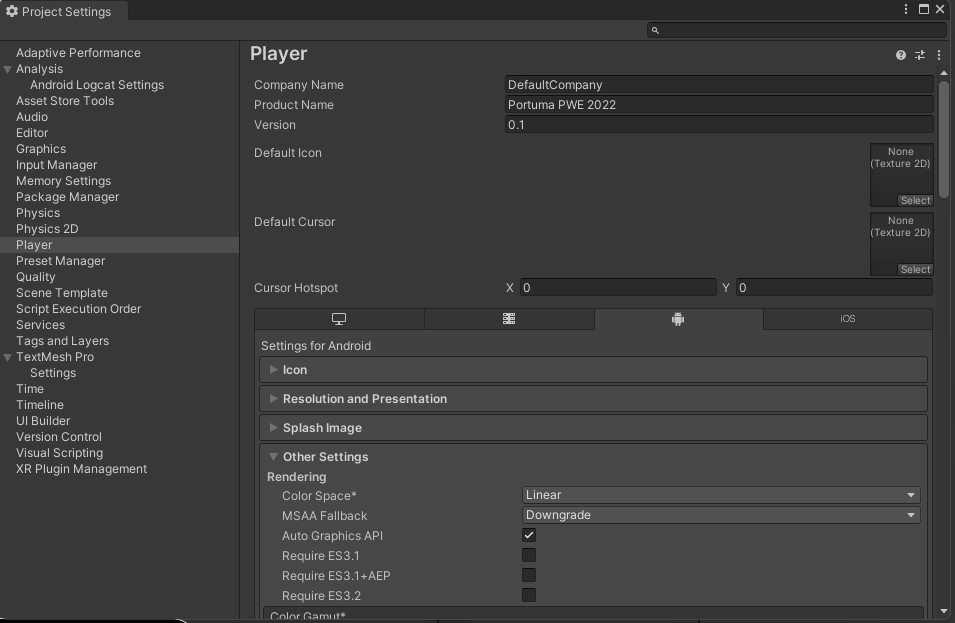The image size is (955, 623).
Task: Click the Default Cursor texture preview slot
Action: 901,244
